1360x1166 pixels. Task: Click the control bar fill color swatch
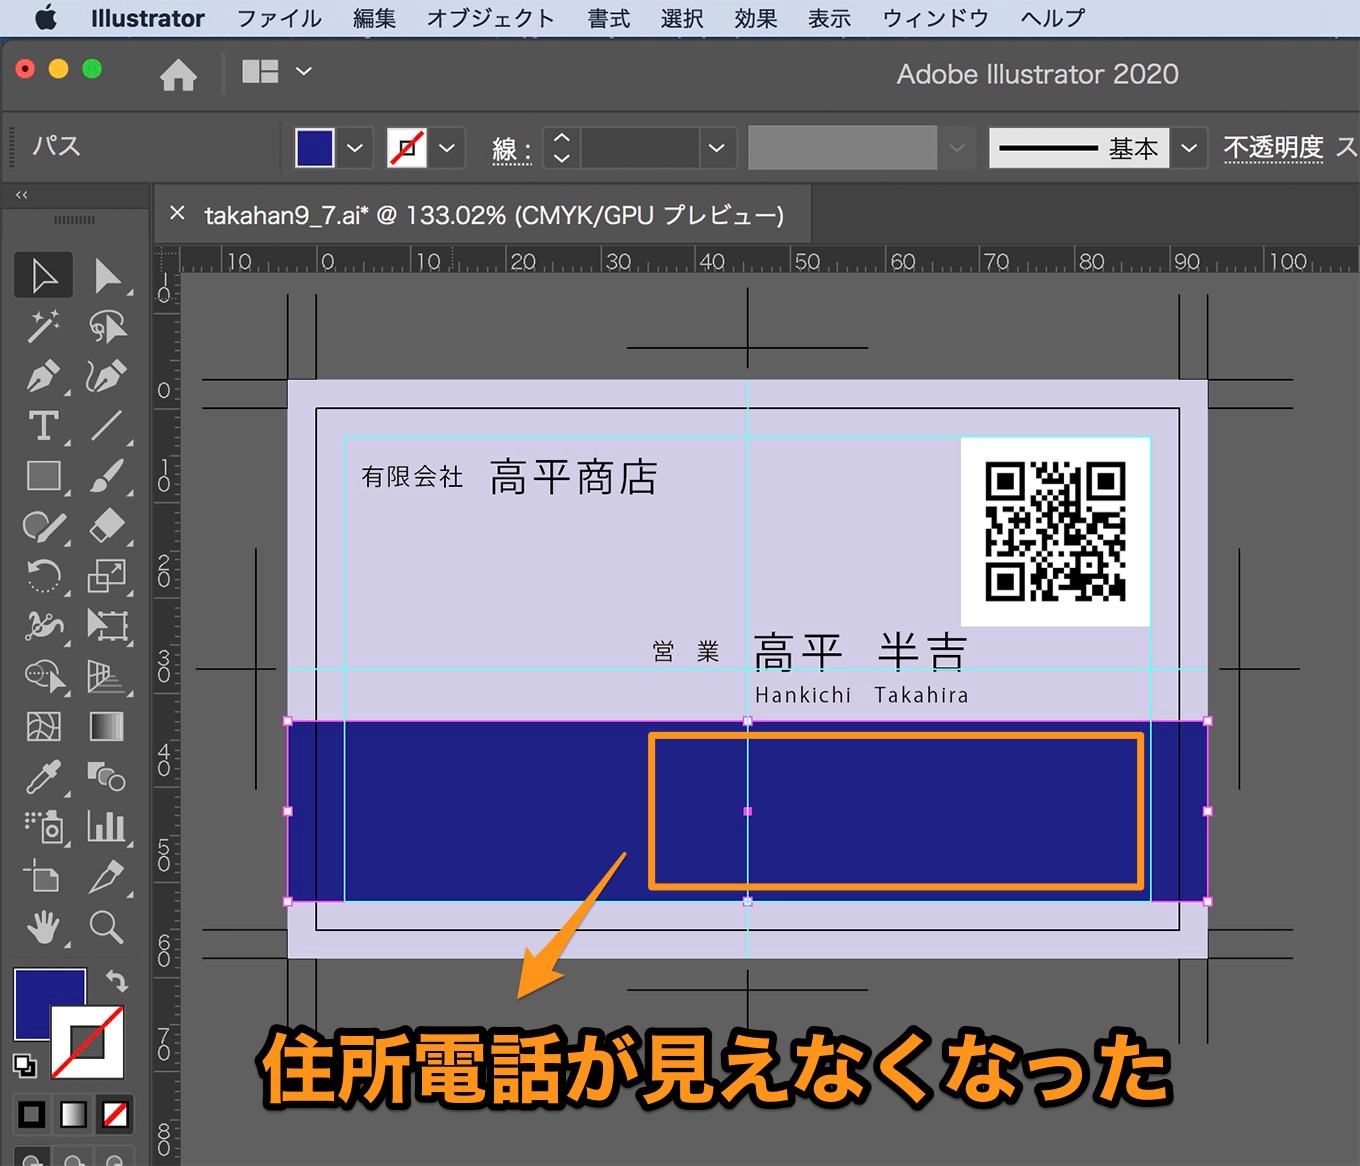point(315,148)
